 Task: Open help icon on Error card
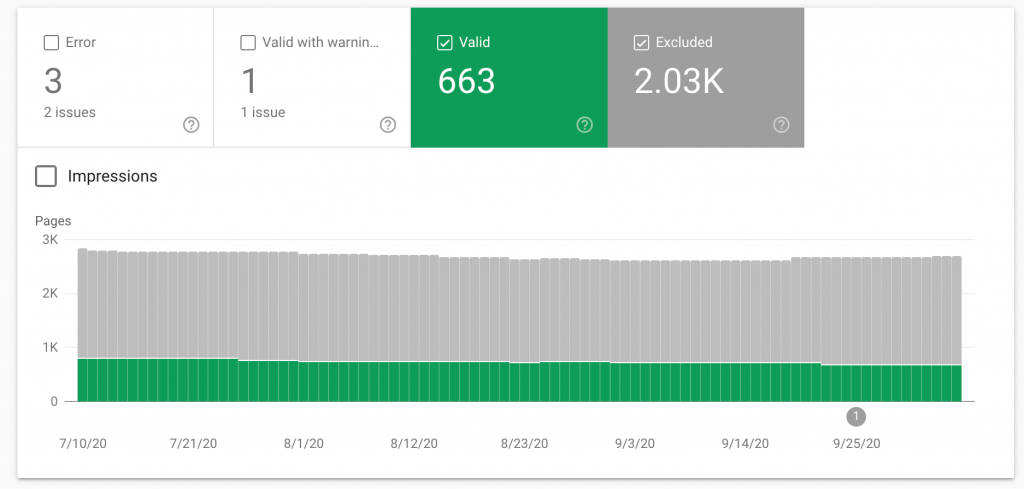pyautogui.click(x=191, y=125)
